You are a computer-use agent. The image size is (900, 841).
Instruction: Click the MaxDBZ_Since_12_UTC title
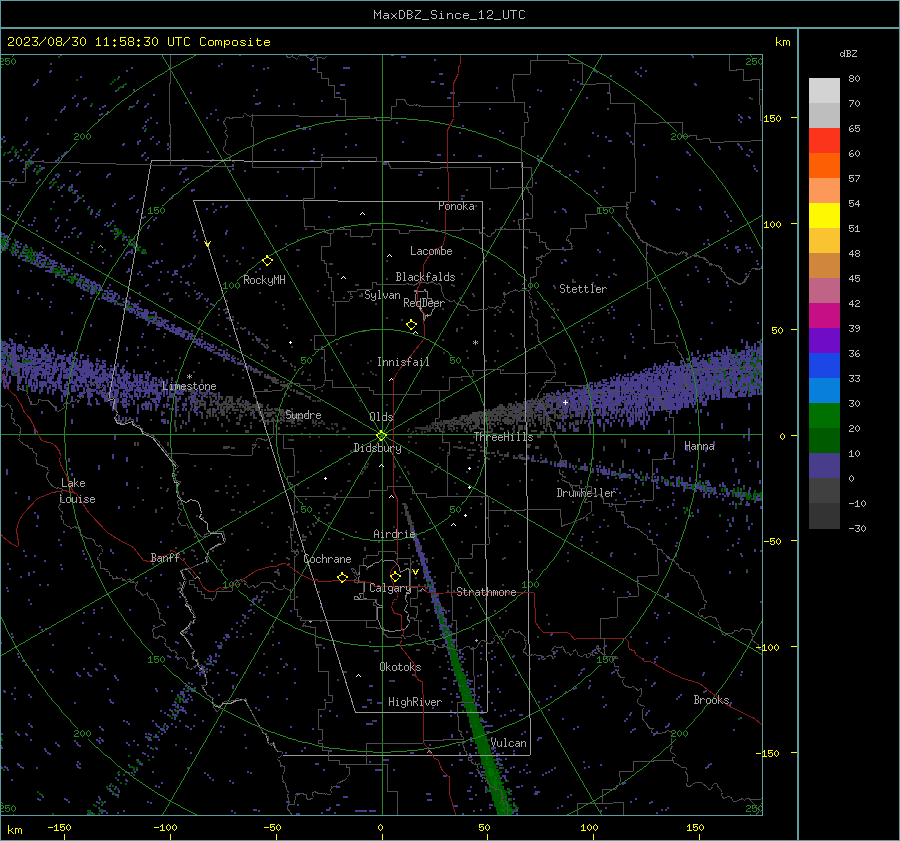pos(449,15)
